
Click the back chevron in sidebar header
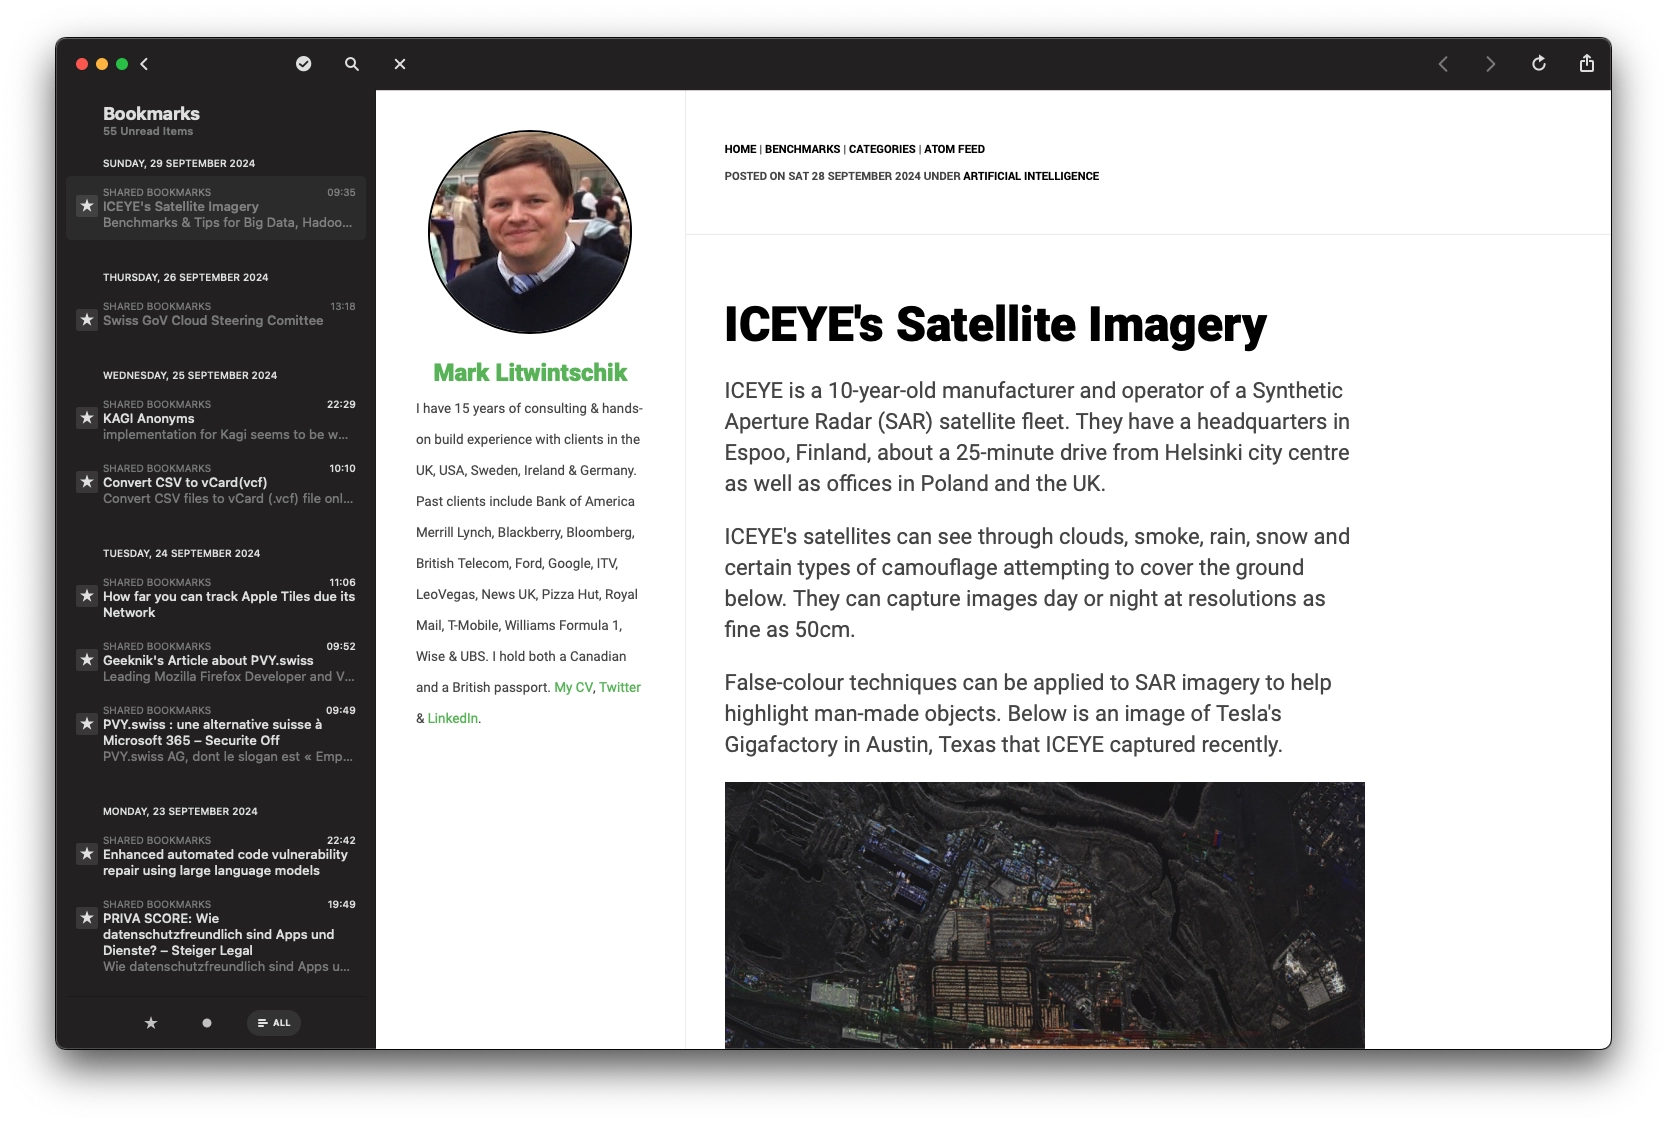click(144, 64)
